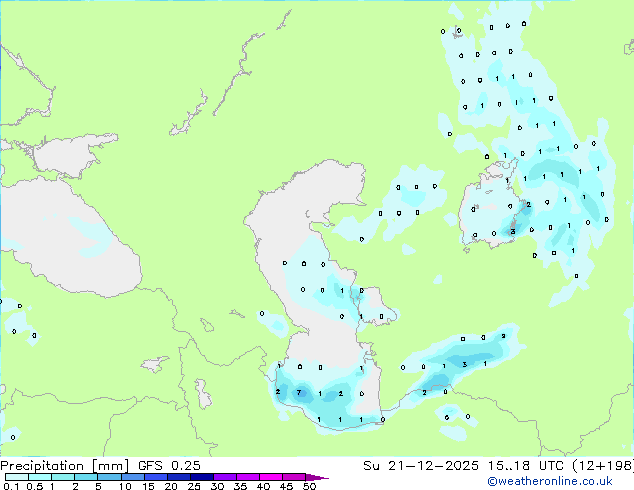Click the "0.5" legend scale label

click(35, 486)
